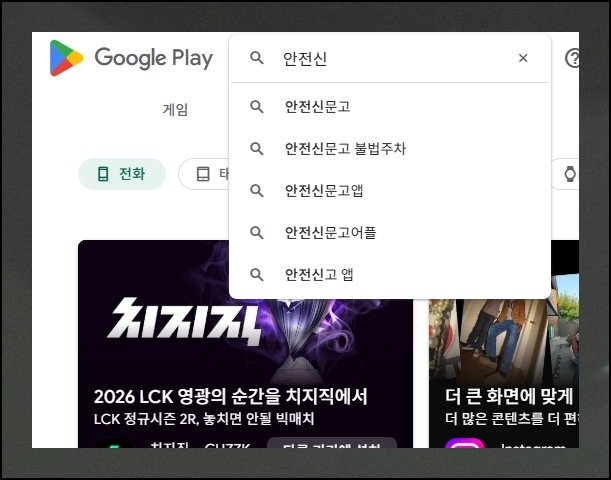Select the watch device filter chip
This screenshot has height=480, width=611.
click(565, 174)
